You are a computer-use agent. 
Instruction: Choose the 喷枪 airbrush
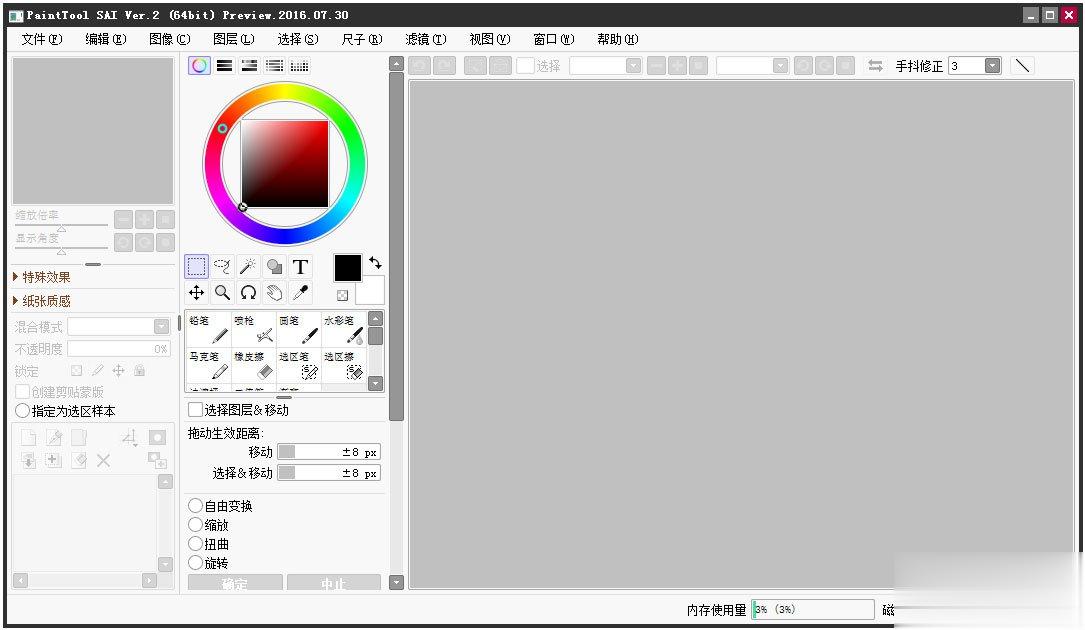(x=253, y=329)
